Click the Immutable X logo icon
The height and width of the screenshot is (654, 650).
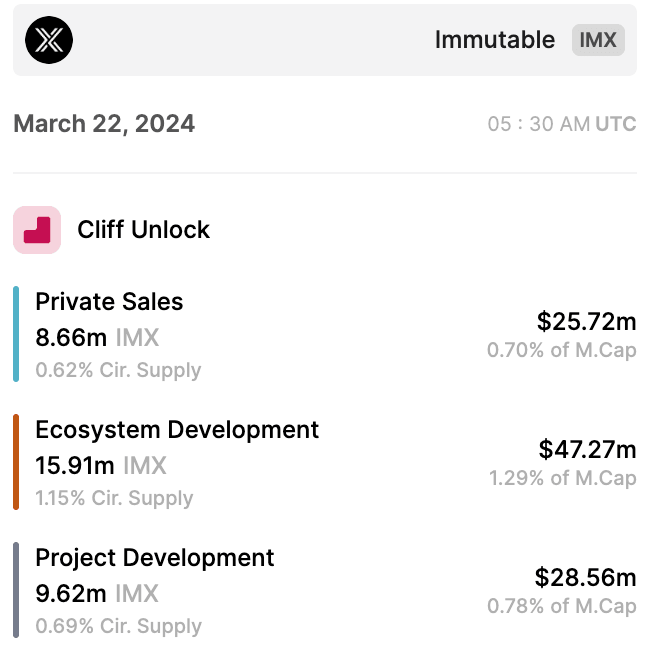(48, 40)
